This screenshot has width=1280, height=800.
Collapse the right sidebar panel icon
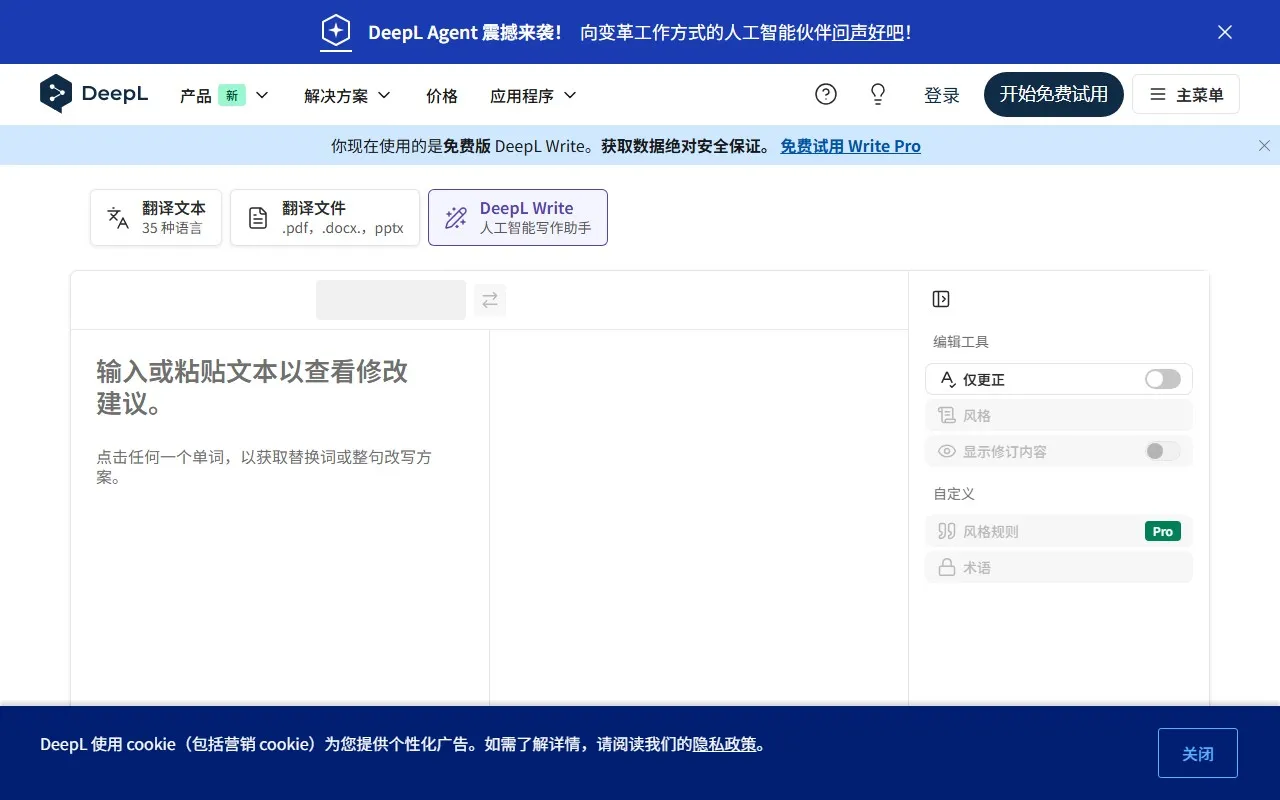(x=940, y=299)
